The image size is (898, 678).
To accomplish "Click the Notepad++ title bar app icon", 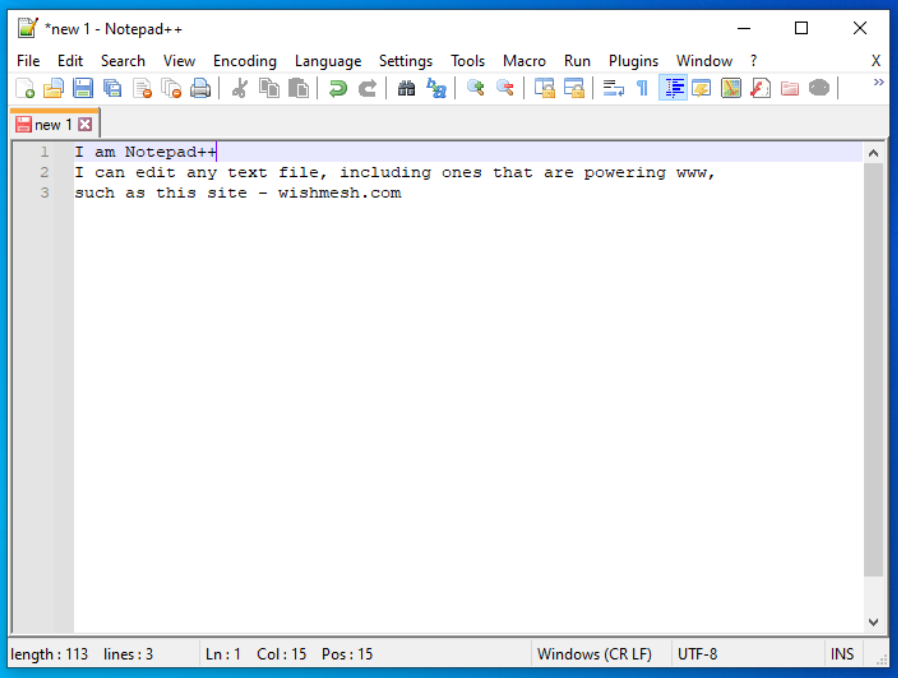I will (27, 28).
